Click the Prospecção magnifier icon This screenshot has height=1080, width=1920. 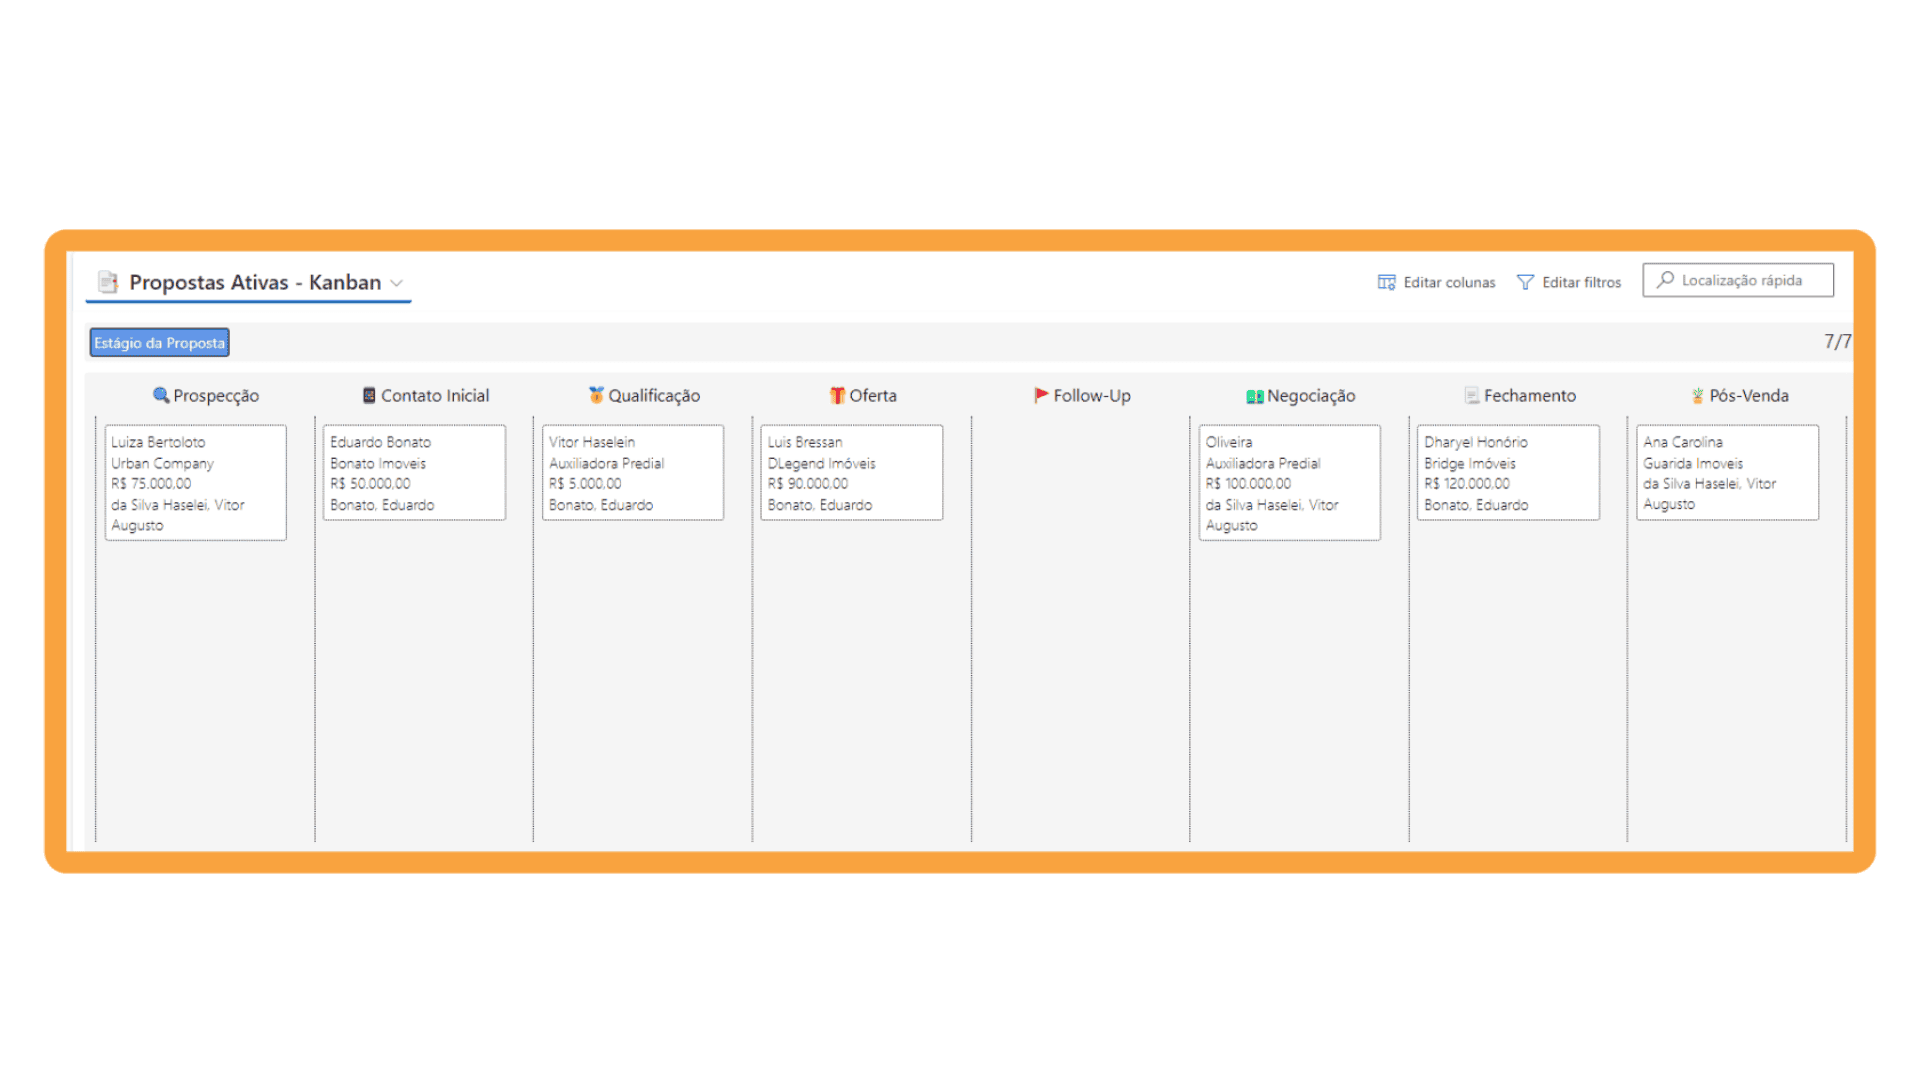coord(160,395)
